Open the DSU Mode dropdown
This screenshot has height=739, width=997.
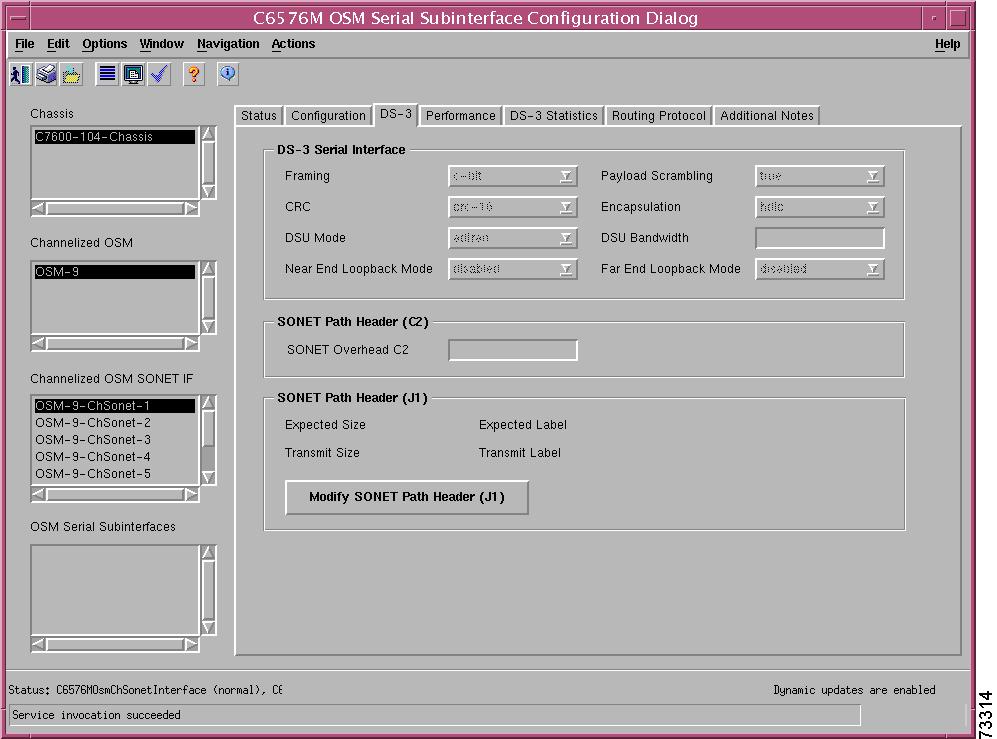[512, 238]
